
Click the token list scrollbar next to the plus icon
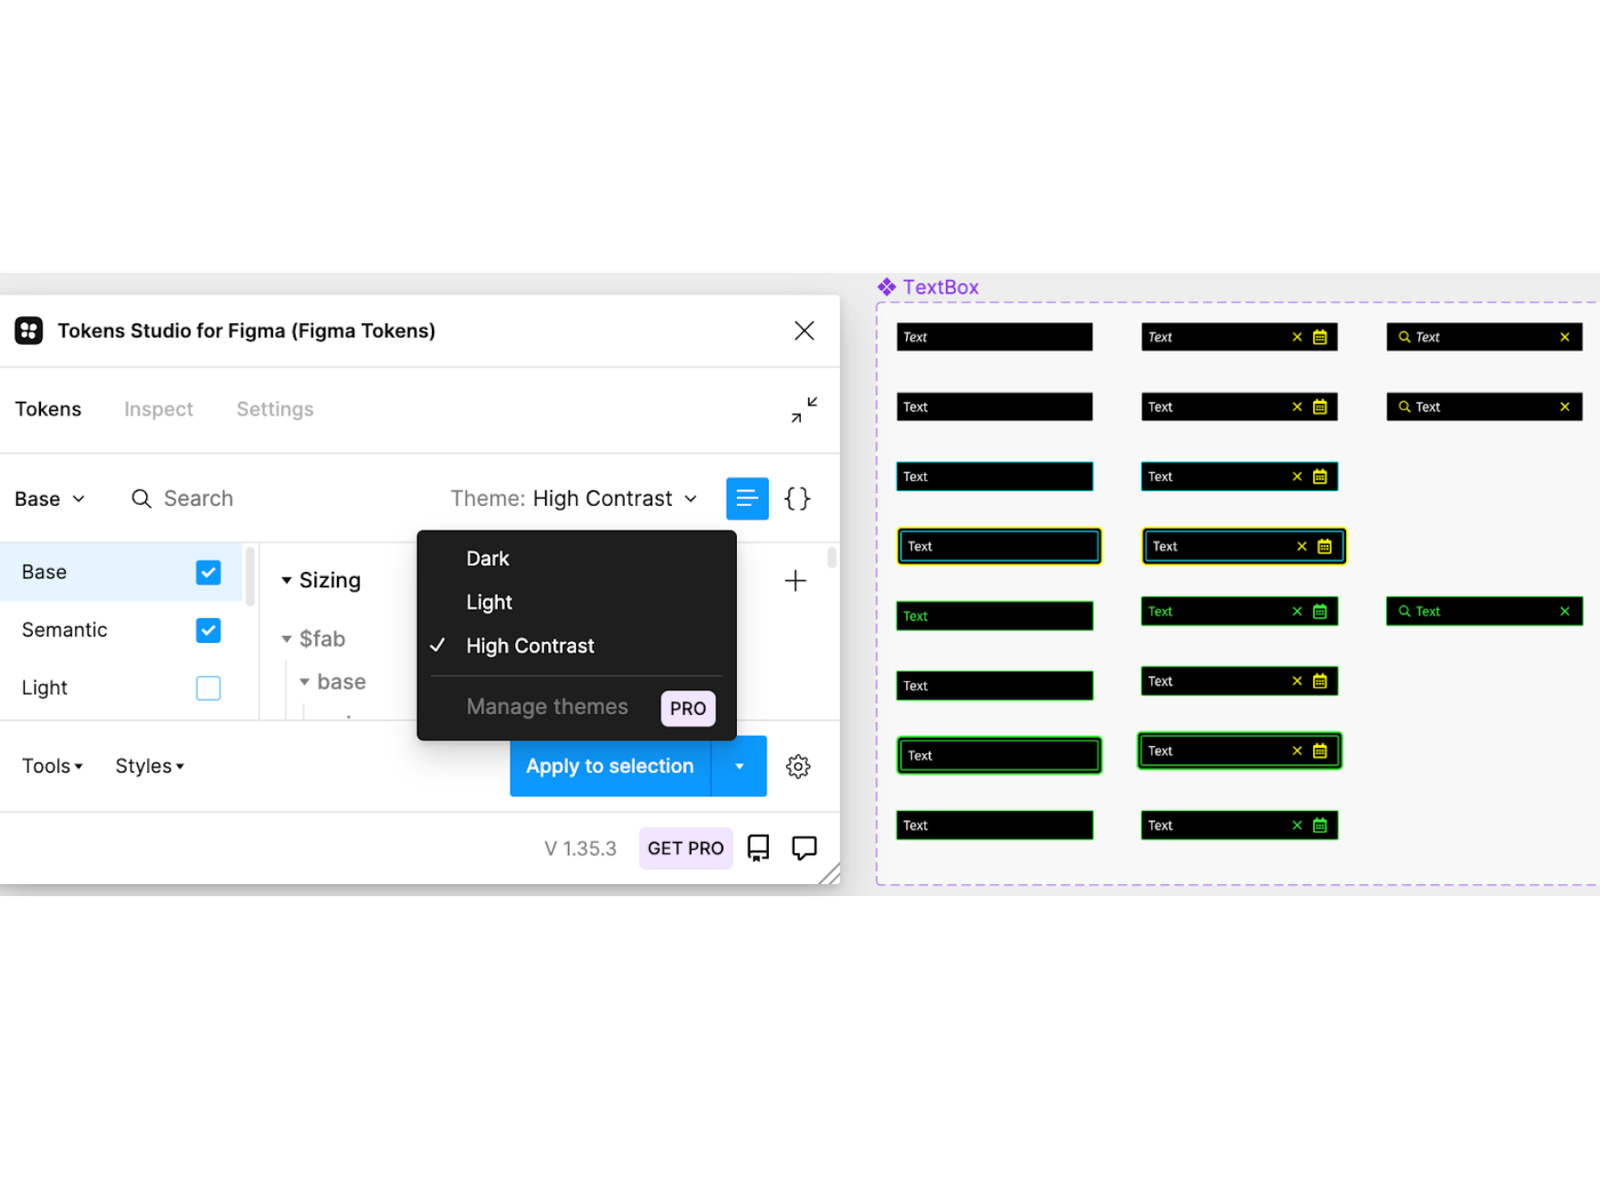[x=832, y=557]
